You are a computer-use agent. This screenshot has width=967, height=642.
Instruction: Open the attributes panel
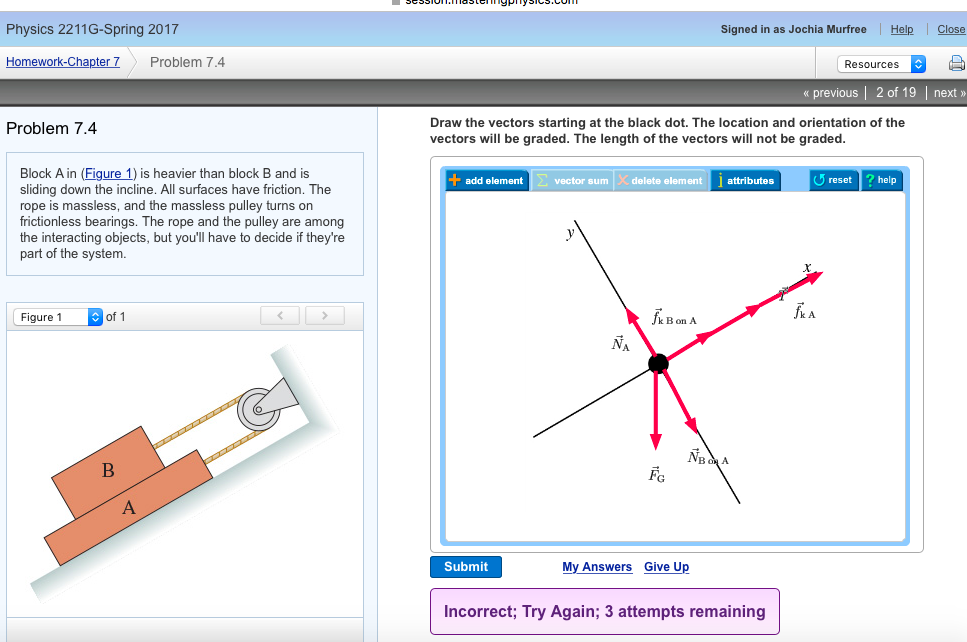(746, 180)
